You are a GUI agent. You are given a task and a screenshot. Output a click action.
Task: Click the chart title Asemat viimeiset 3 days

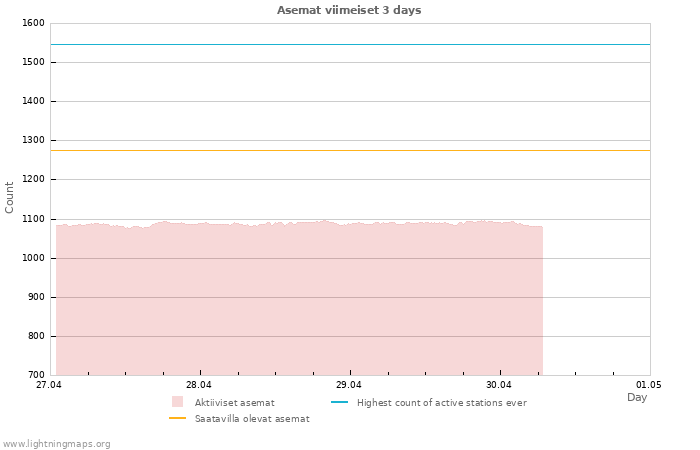(x=349, y=10)
